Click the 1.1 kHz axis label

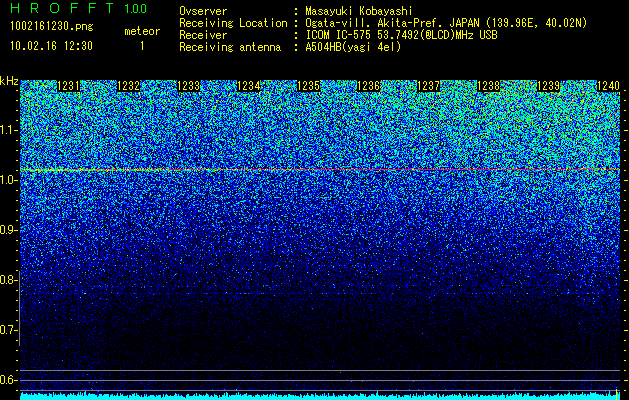pos(9,131)
